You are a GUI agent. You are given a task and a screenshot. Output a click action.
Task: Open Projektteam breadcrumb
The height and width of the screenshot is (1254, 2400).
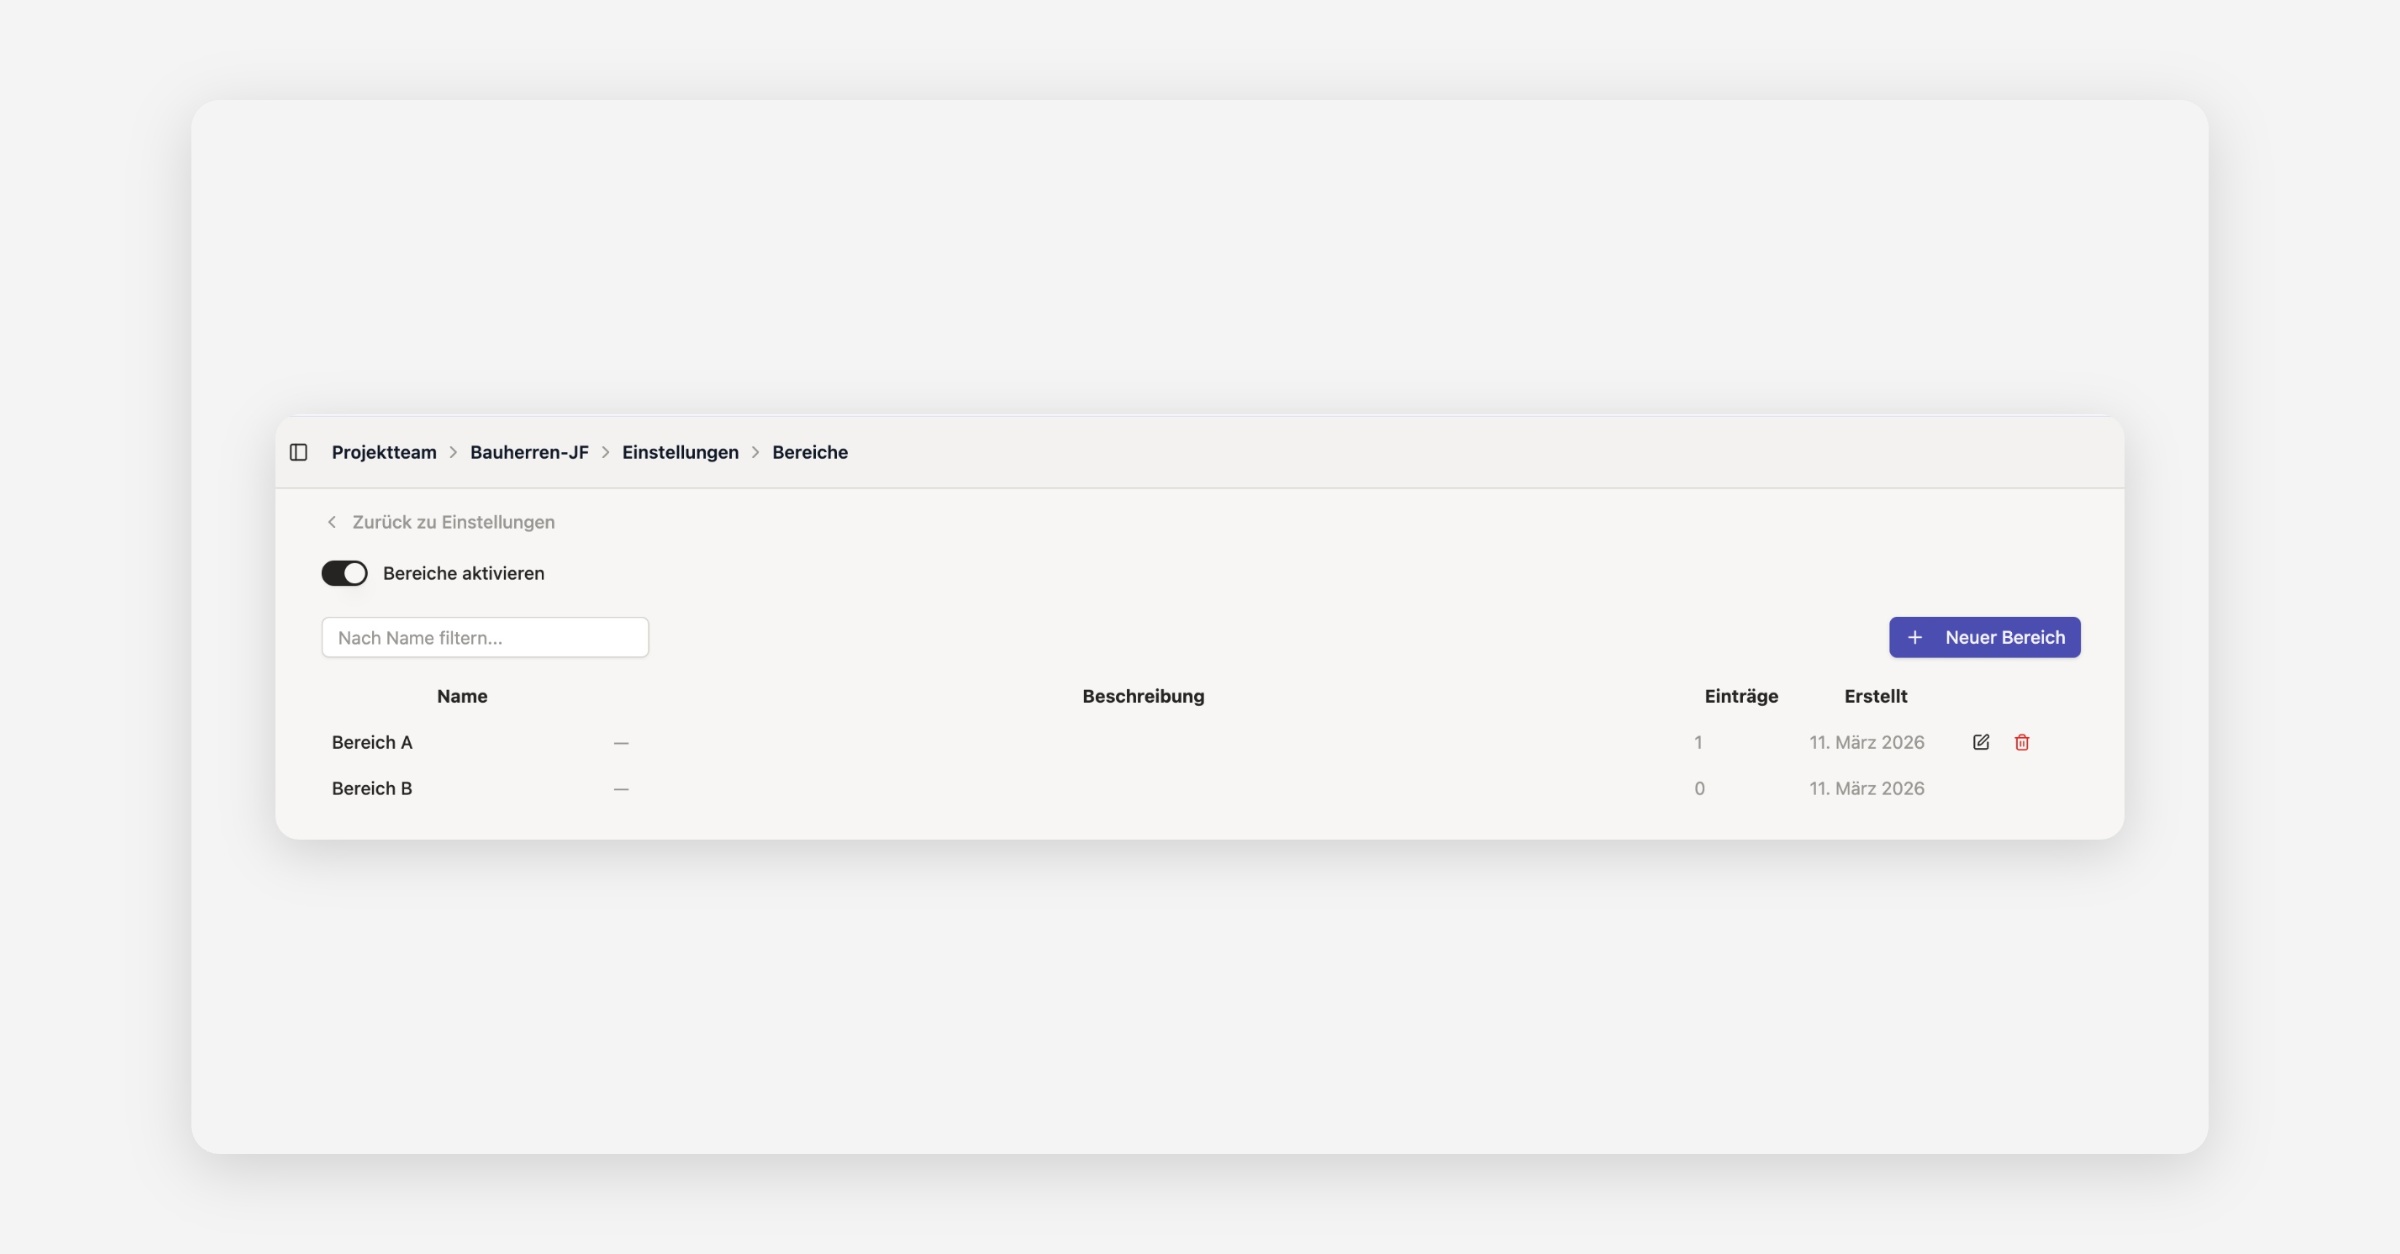click(384, 452)
